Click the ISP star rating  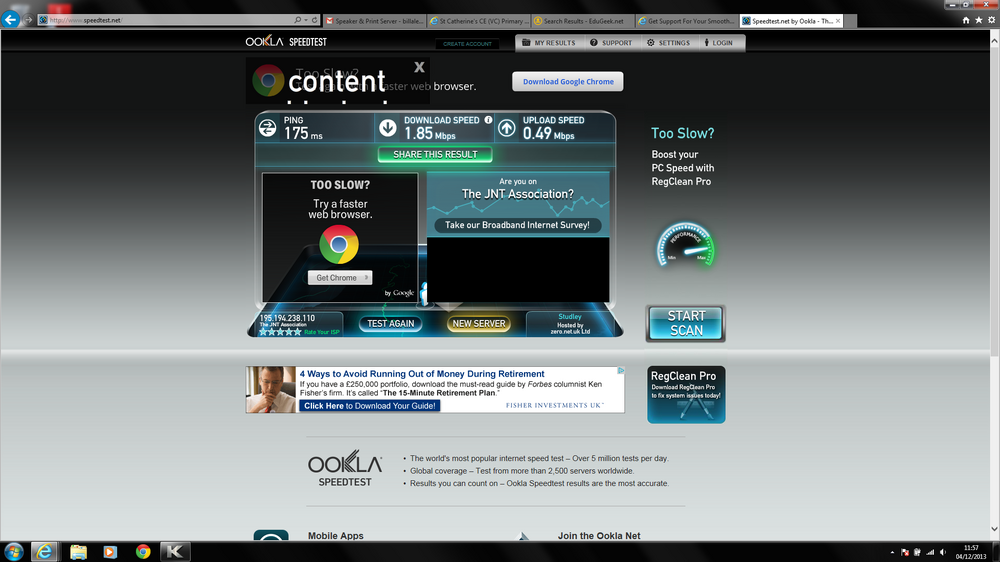280,332
